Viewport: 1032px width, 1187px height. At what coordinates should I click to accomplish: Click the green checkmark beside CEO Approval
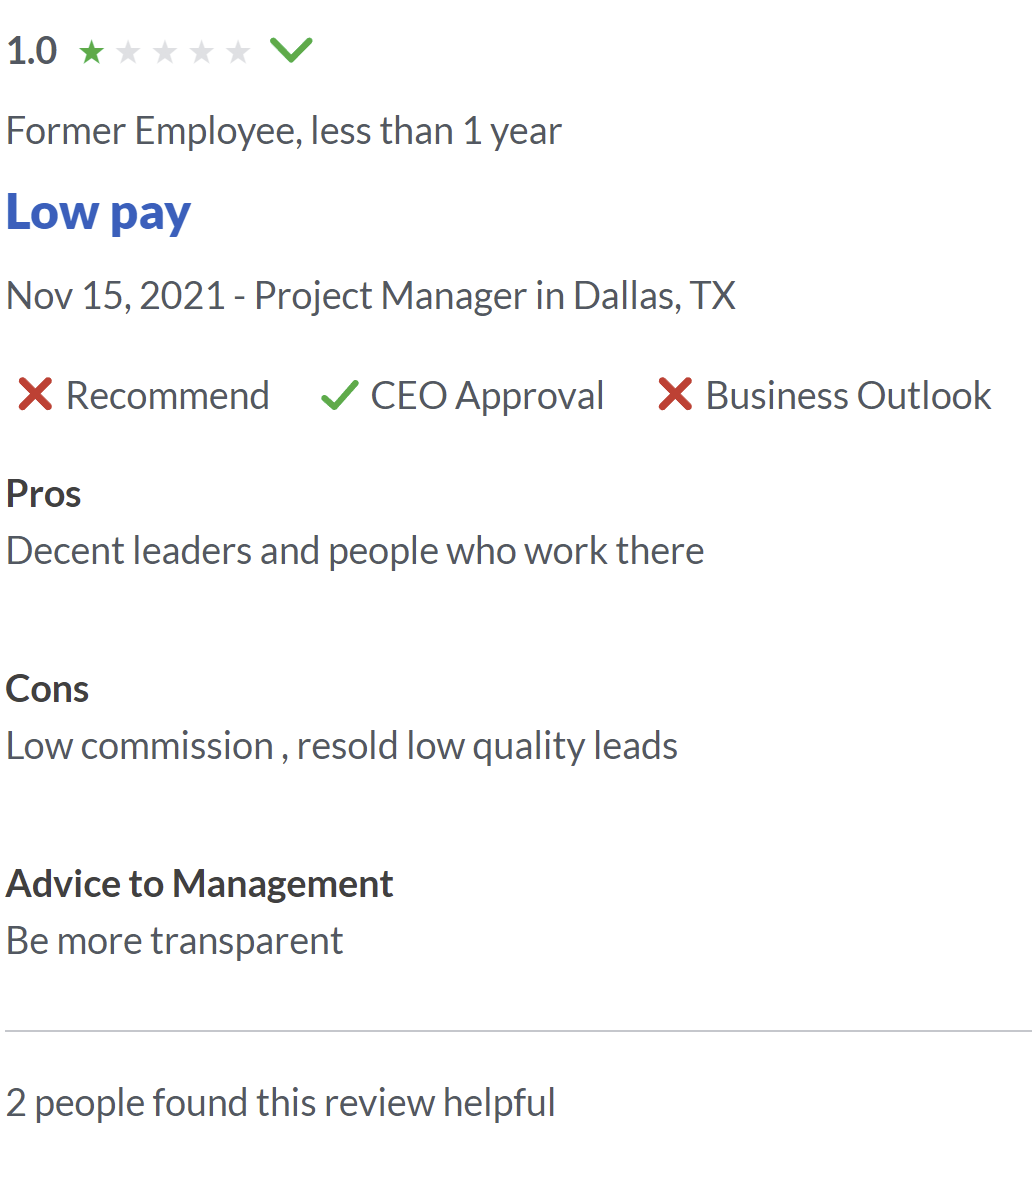[339, 396]
